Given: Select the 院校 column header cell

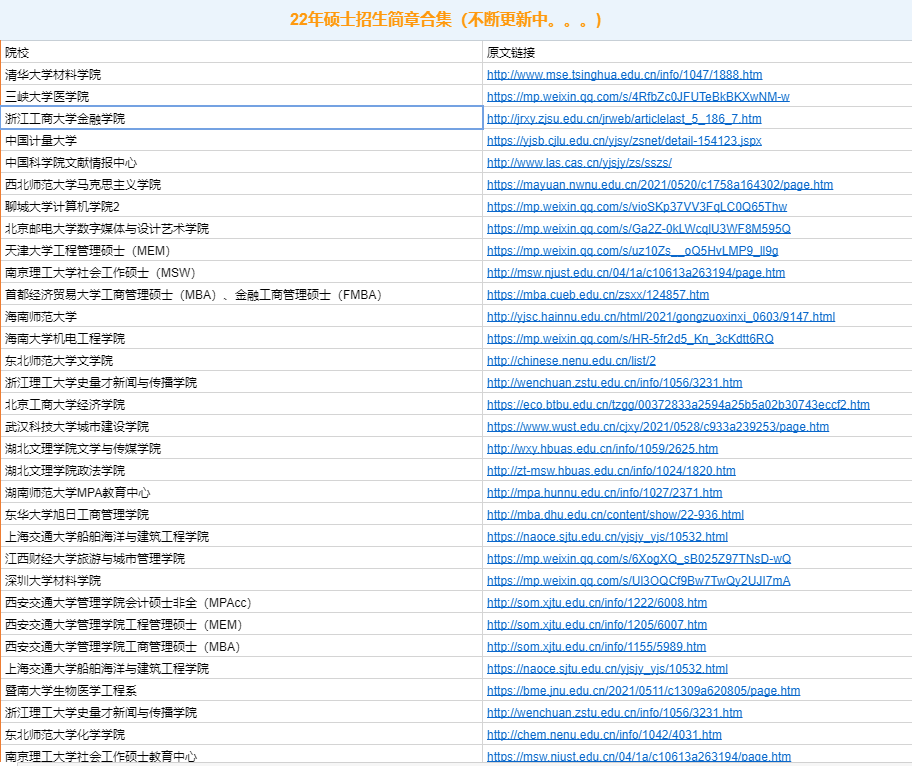Looking at the screenshot, I should pos(241,52).
